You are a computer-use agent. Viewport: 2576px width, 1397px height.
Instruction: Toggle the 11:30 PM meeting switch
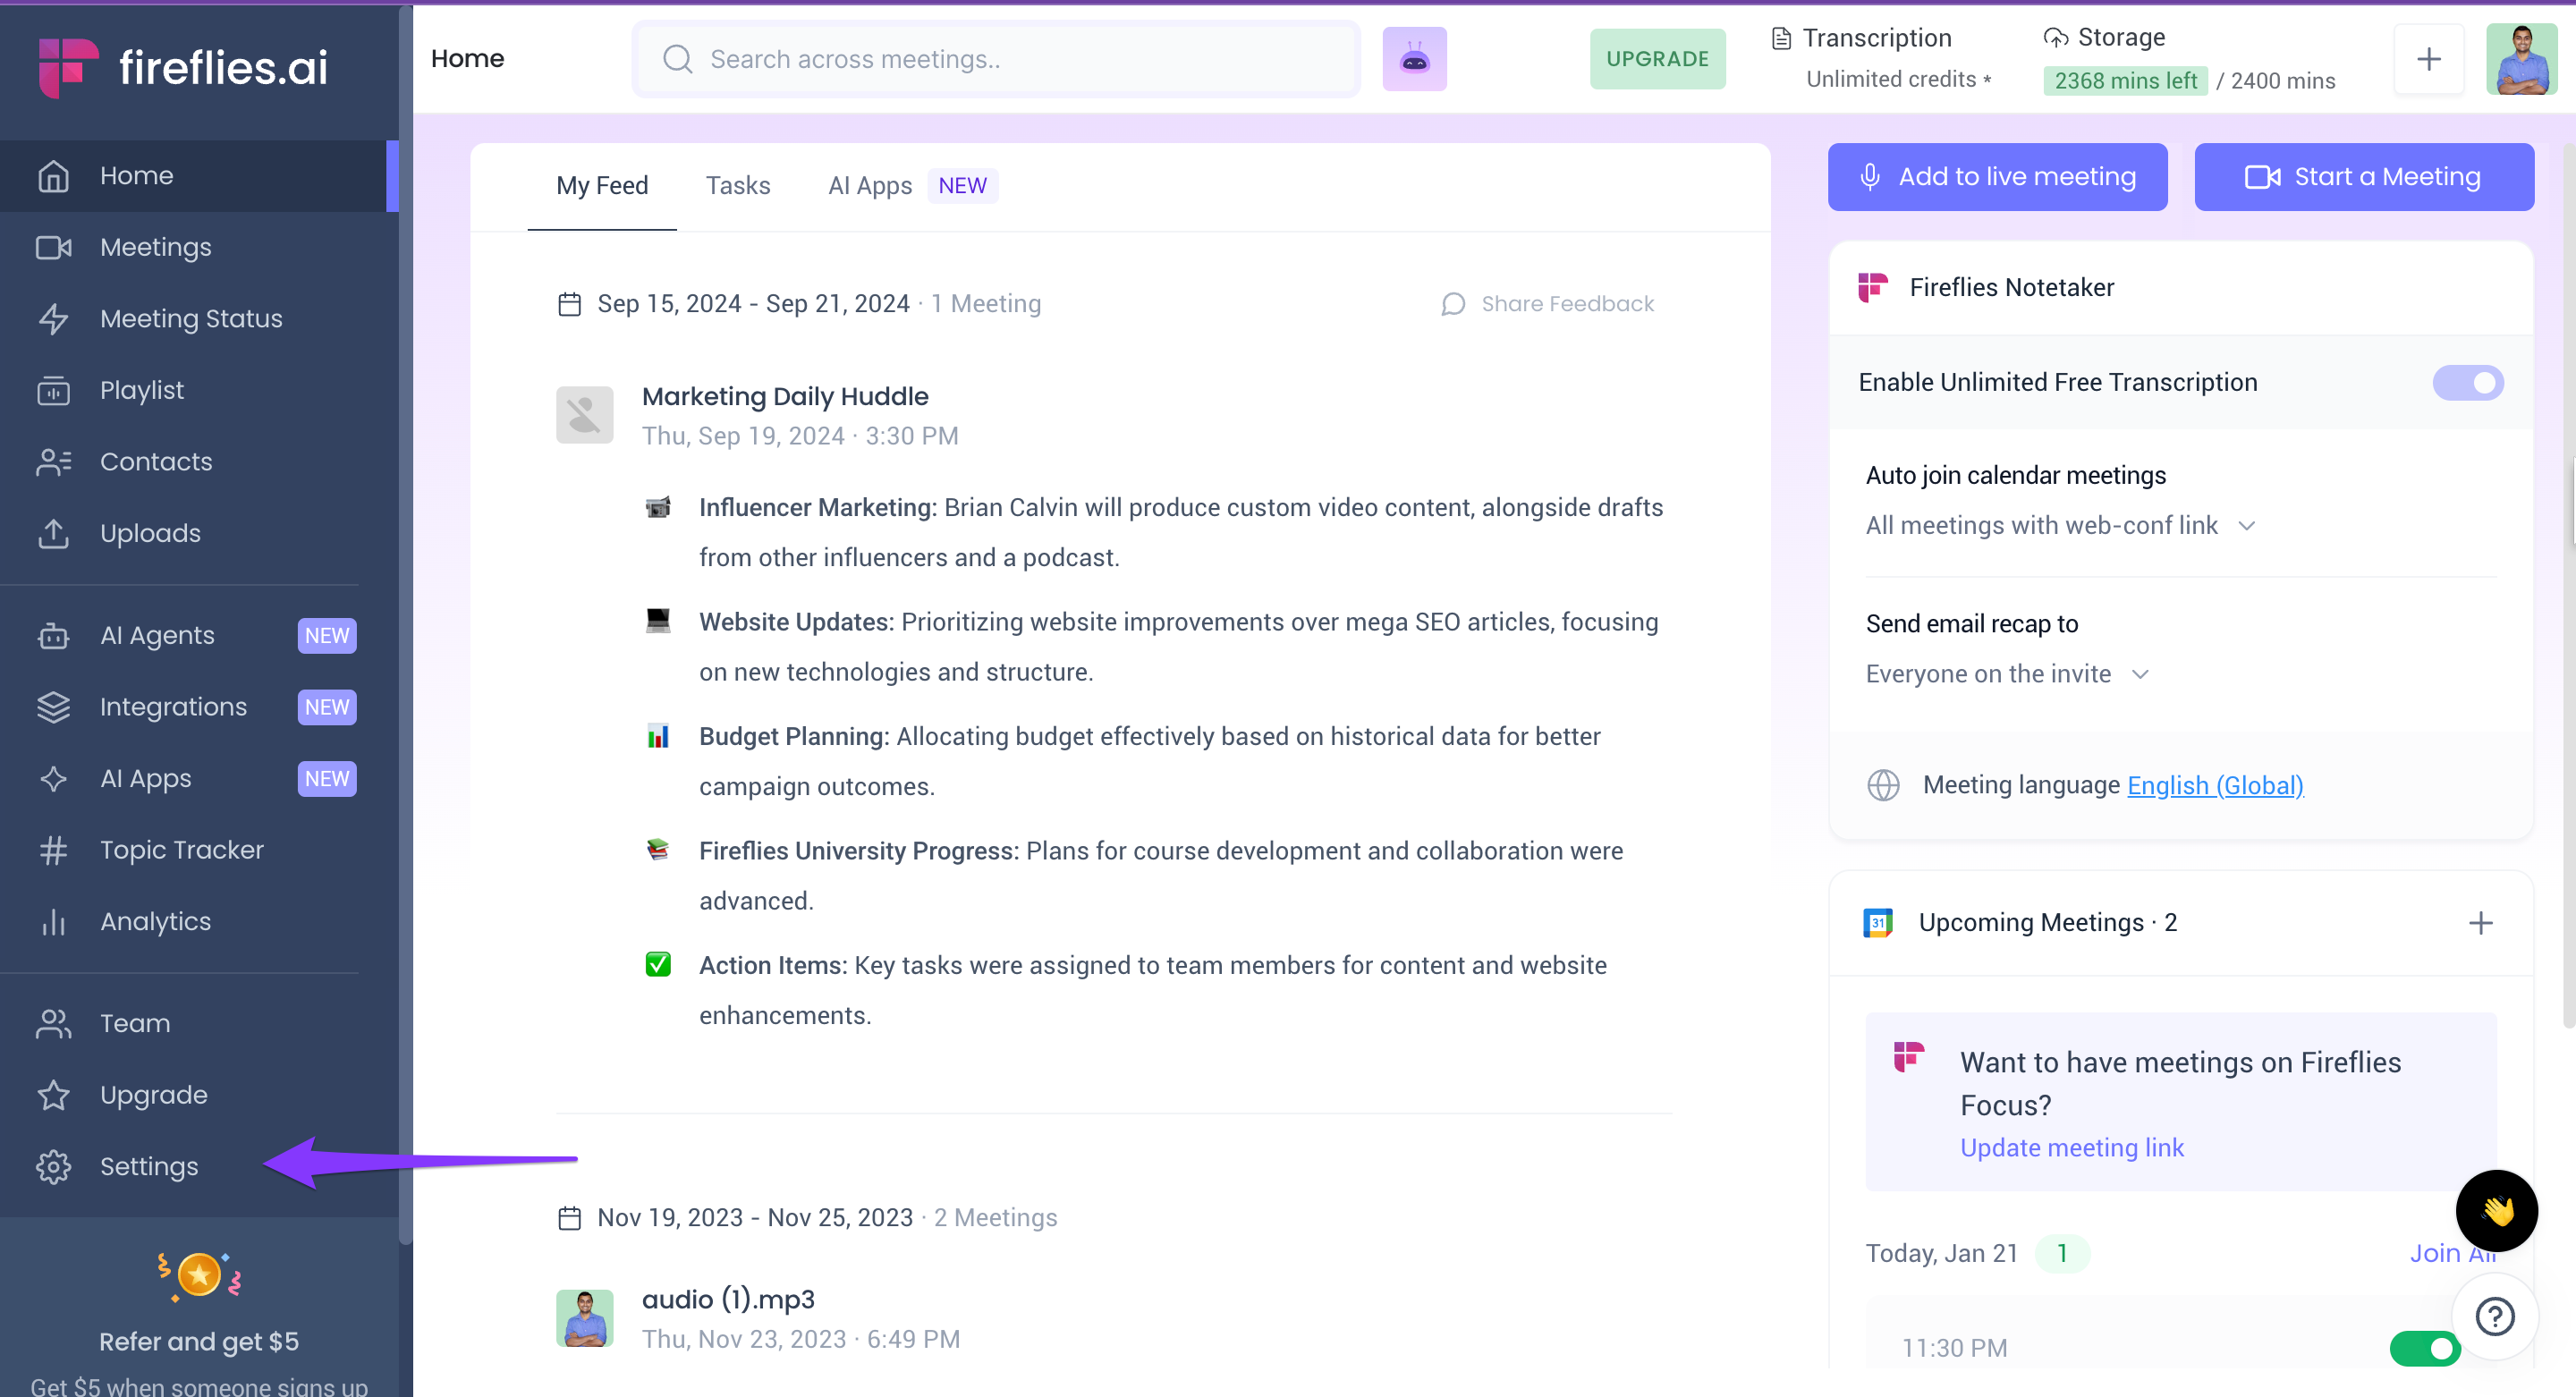pyautogui.click(x=2424, y=1348)
